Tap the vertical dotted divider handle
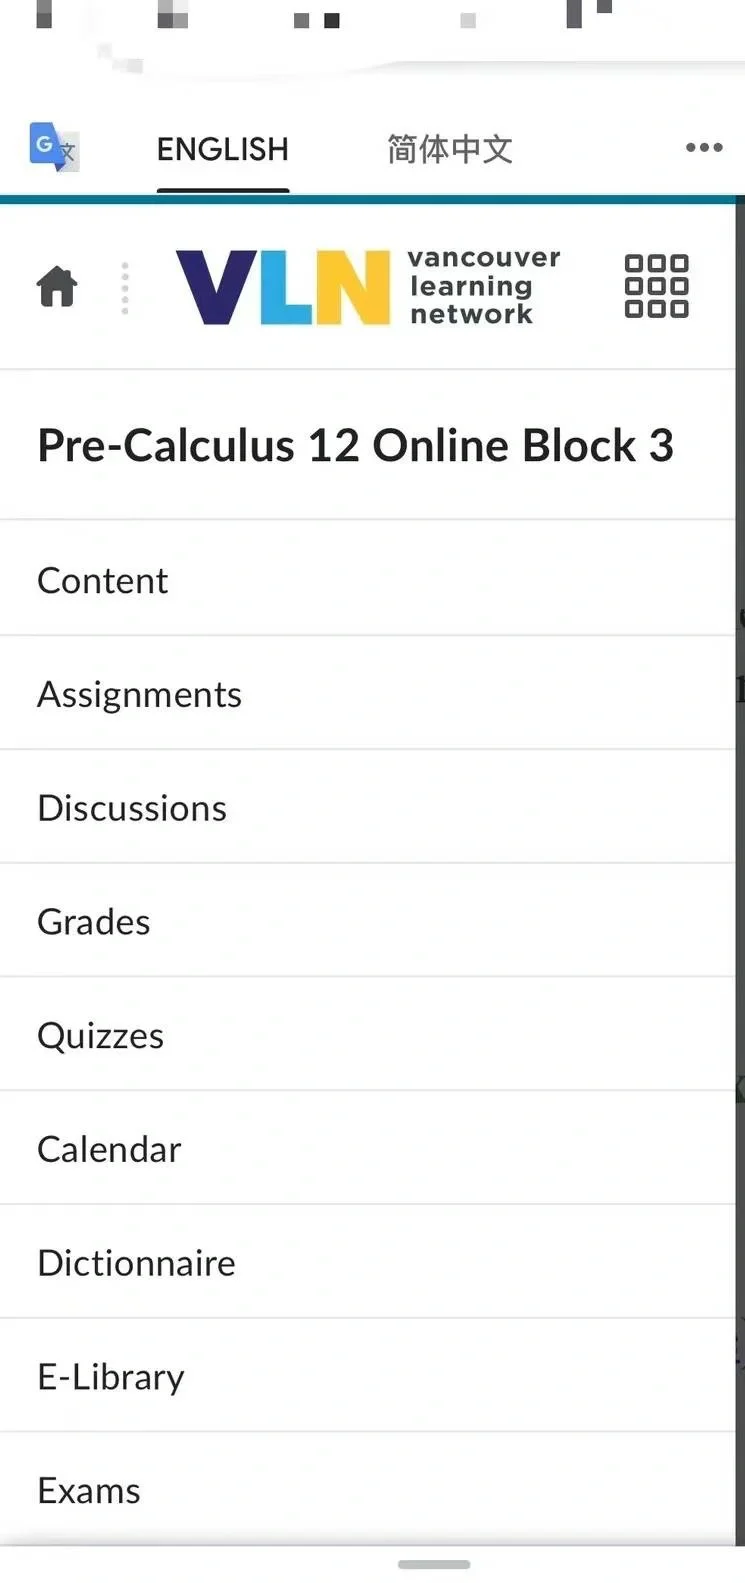 125,288
